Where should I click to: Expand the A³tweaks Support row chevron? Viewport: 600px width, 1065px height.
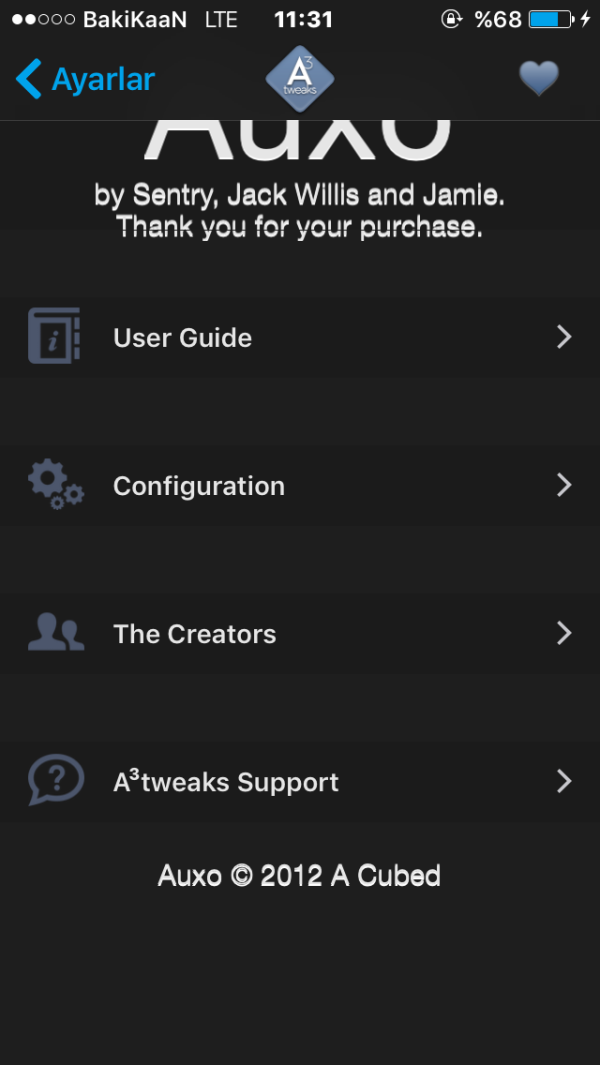pyautogui.click(x=564, y=781)
